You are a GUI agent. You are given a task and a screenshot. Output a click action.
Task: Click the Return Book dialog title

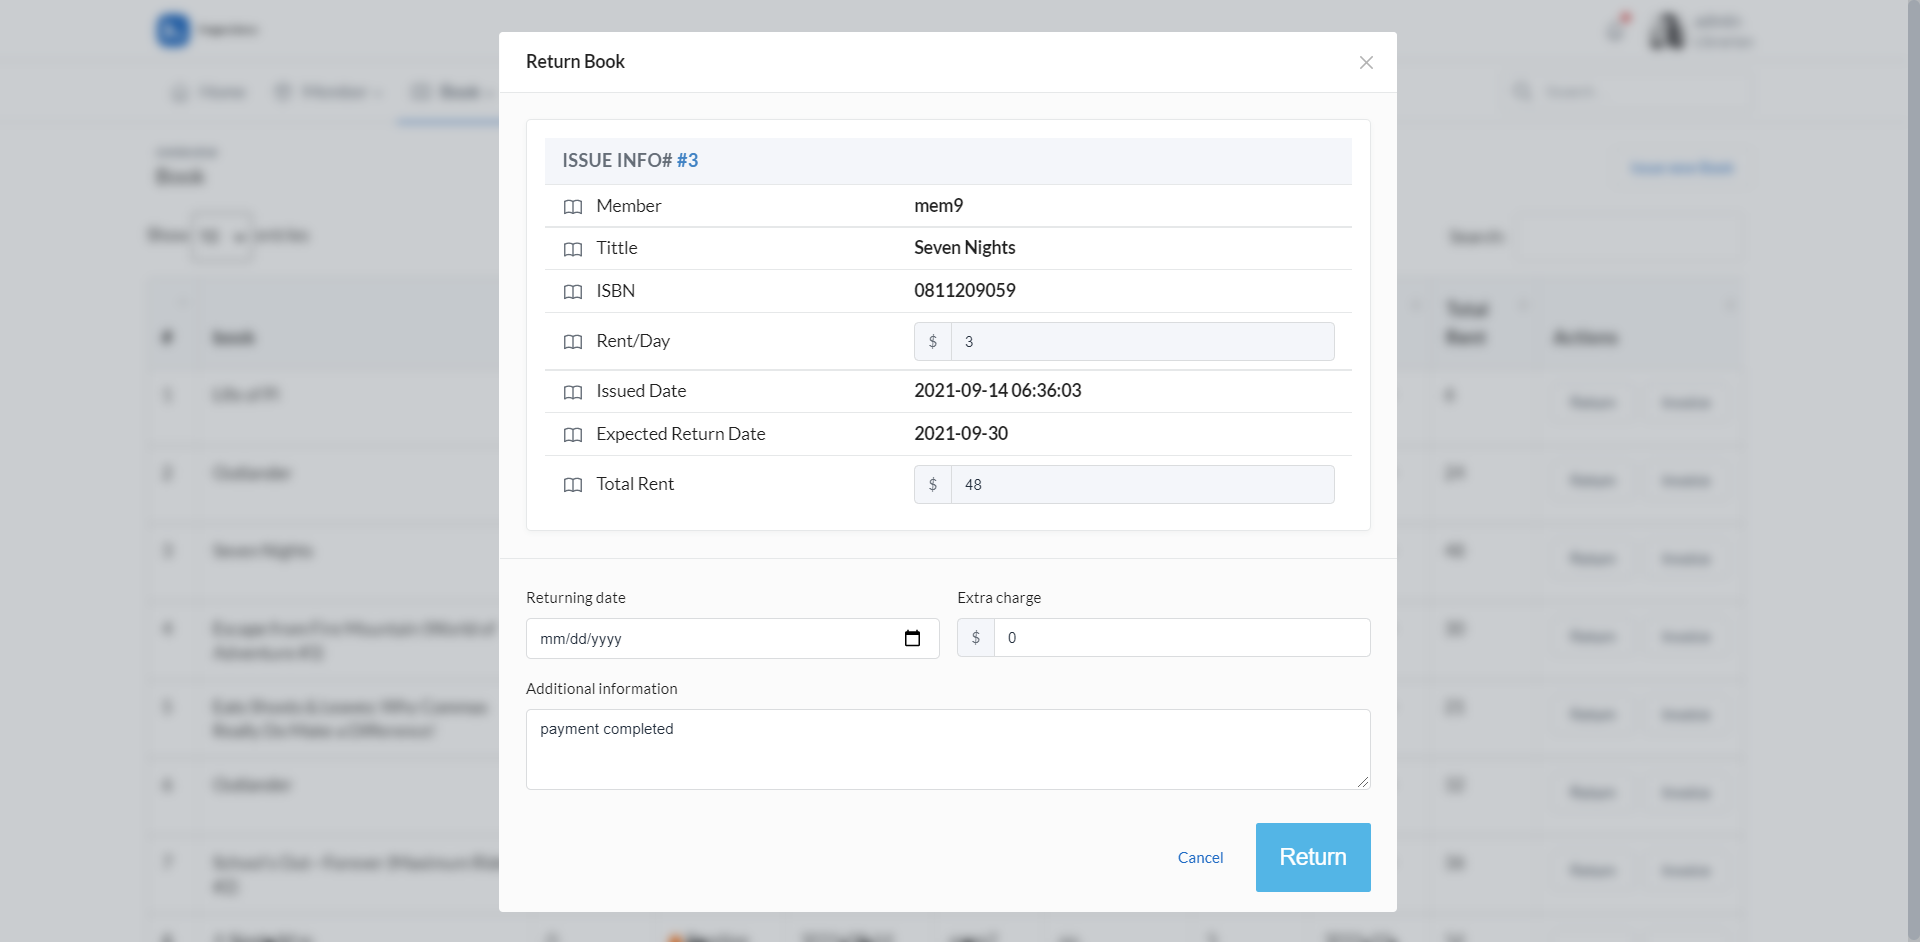point(575,61)
